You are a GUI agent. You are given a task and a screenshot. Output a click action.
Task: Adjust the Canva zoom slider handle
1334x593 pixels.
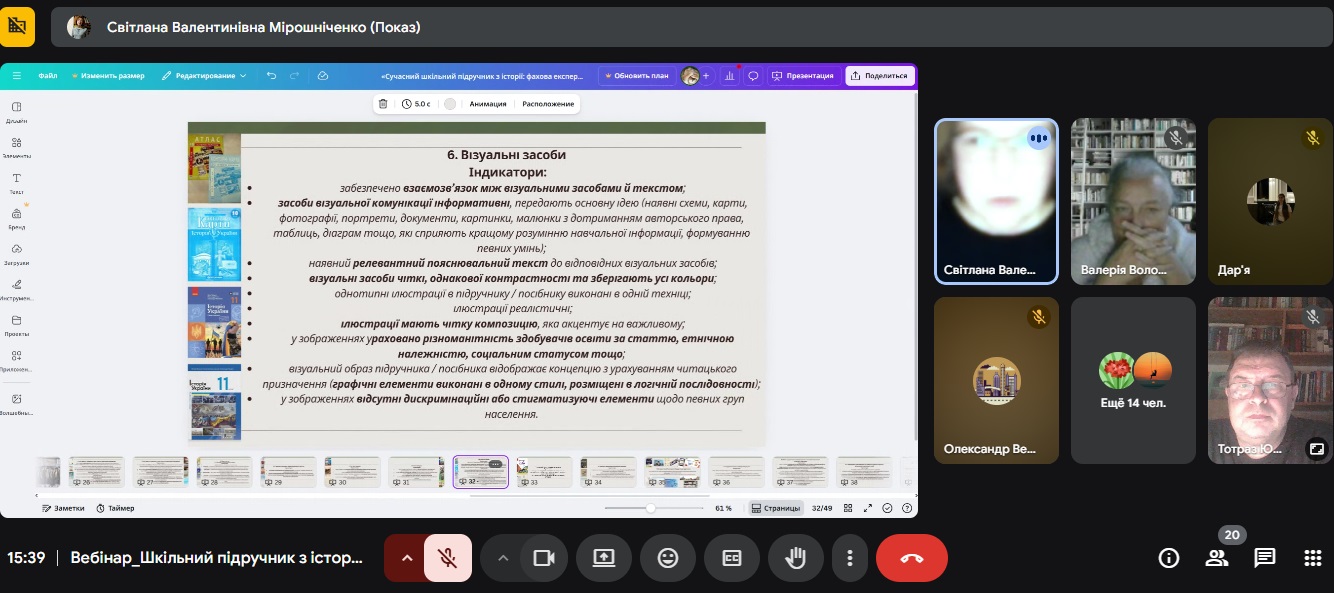(651, 508)
